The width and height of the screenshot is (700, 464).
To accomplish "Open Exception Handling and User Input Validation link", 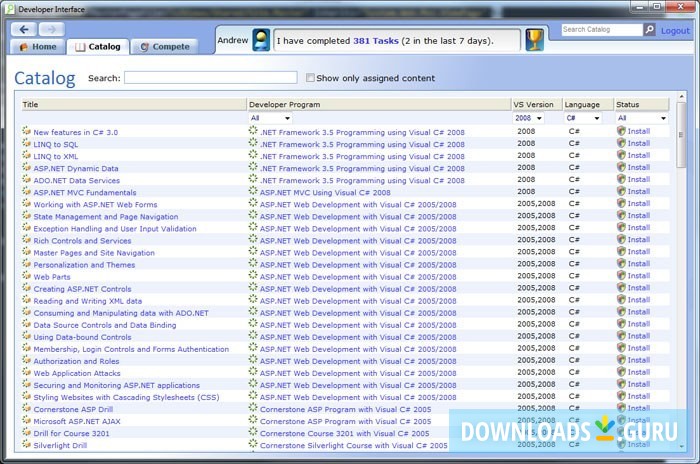I will tap(115, 229).
